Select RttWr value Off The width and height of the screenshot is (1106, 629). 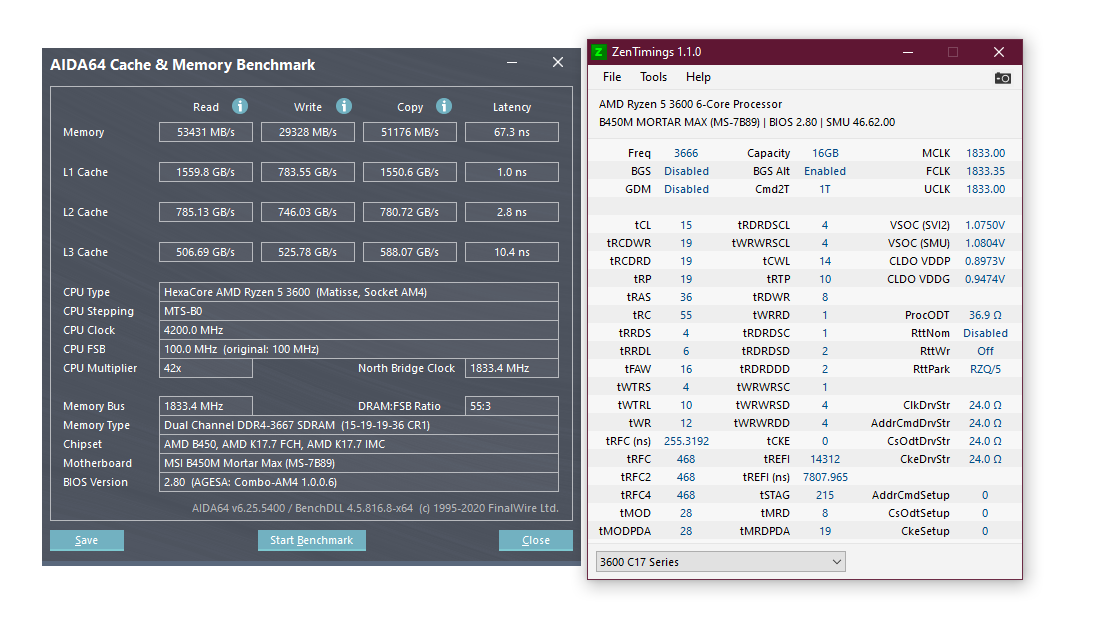tap(985, 351)
